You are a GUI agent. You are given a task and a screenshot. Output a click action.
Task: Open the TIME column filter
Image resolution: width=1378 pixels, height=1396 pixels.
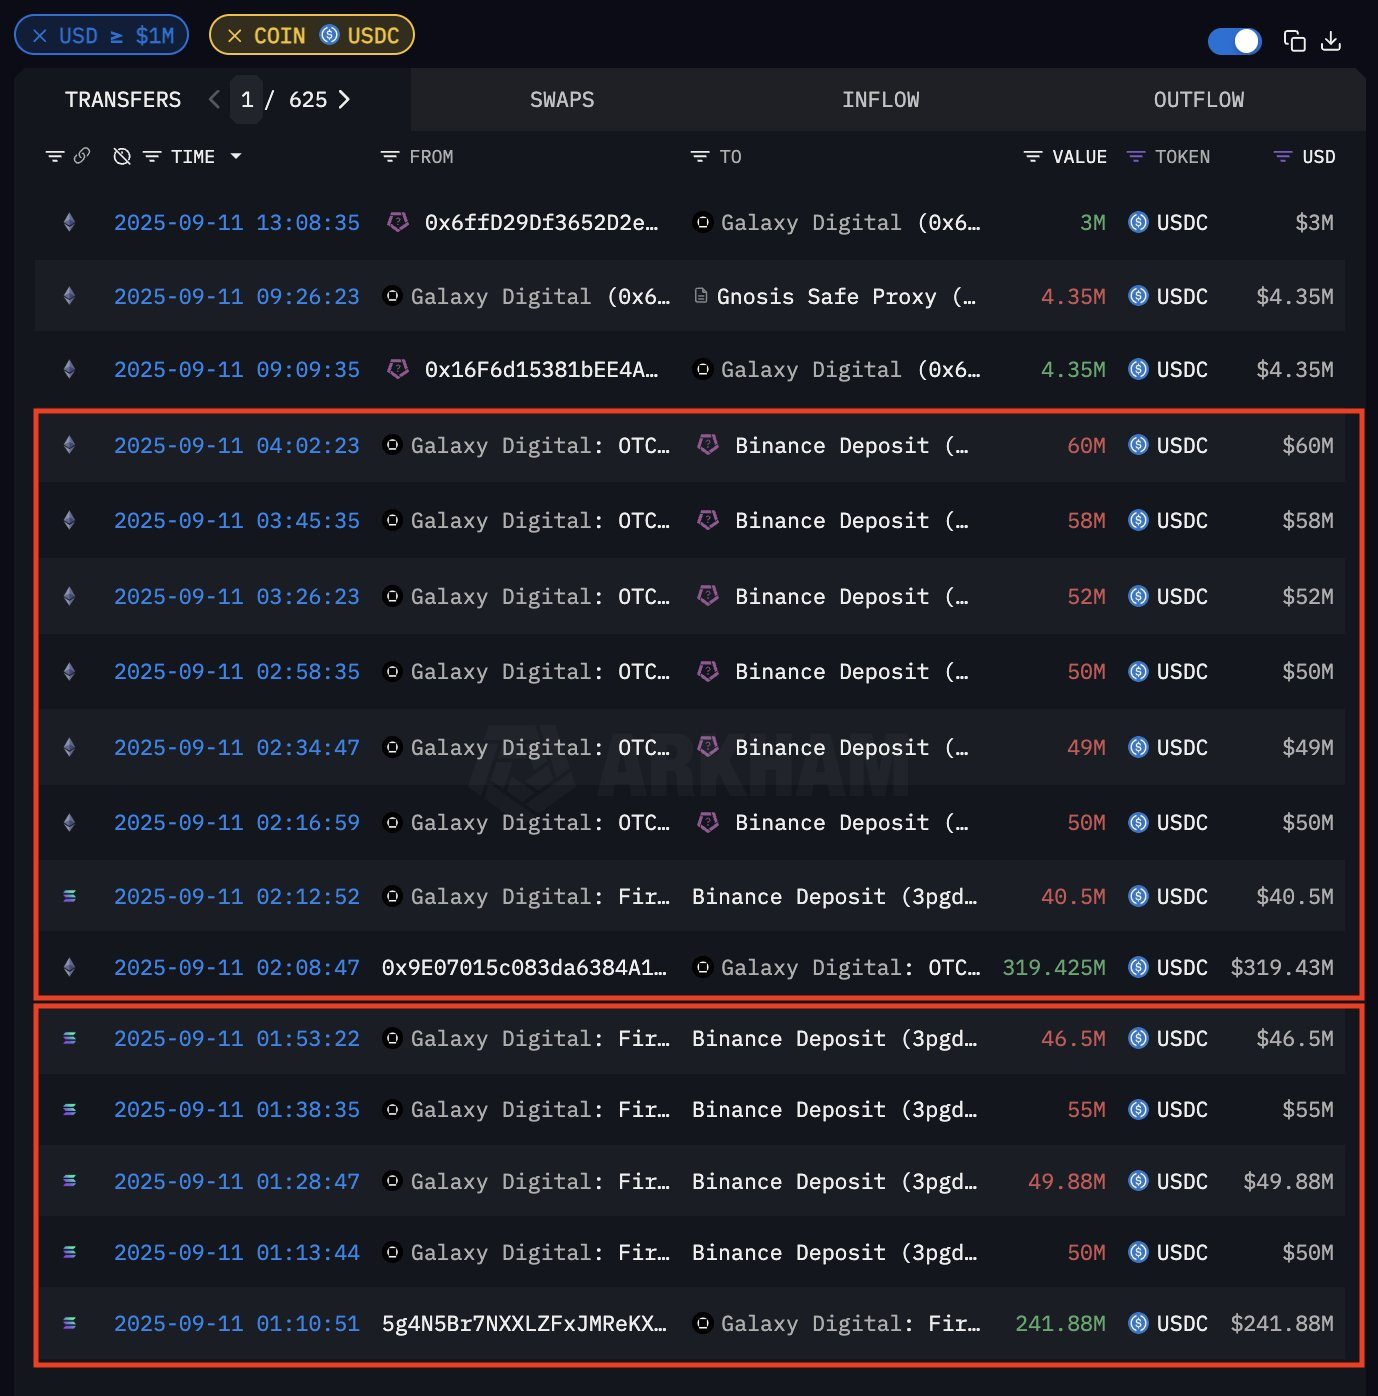click(x=152, y=156)
